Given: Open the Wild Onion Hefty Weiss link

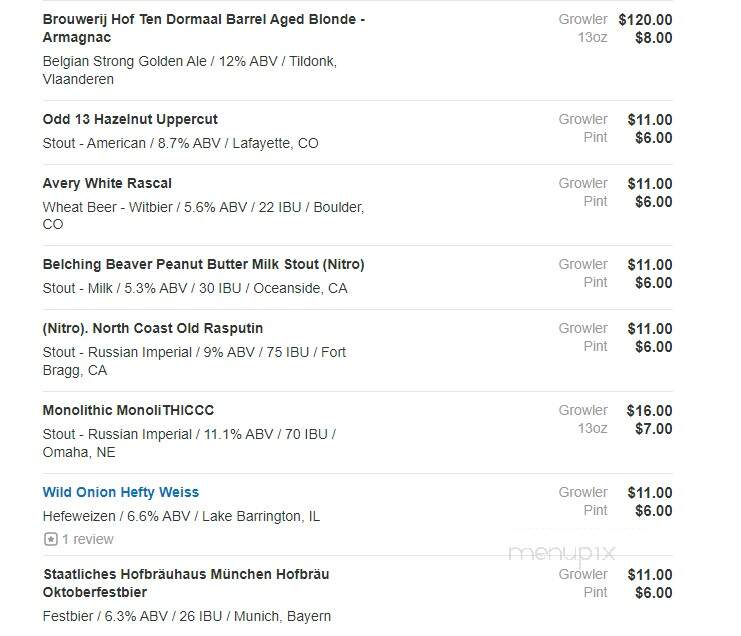Looking at the screenshot, I should click(x=121, y=492).
